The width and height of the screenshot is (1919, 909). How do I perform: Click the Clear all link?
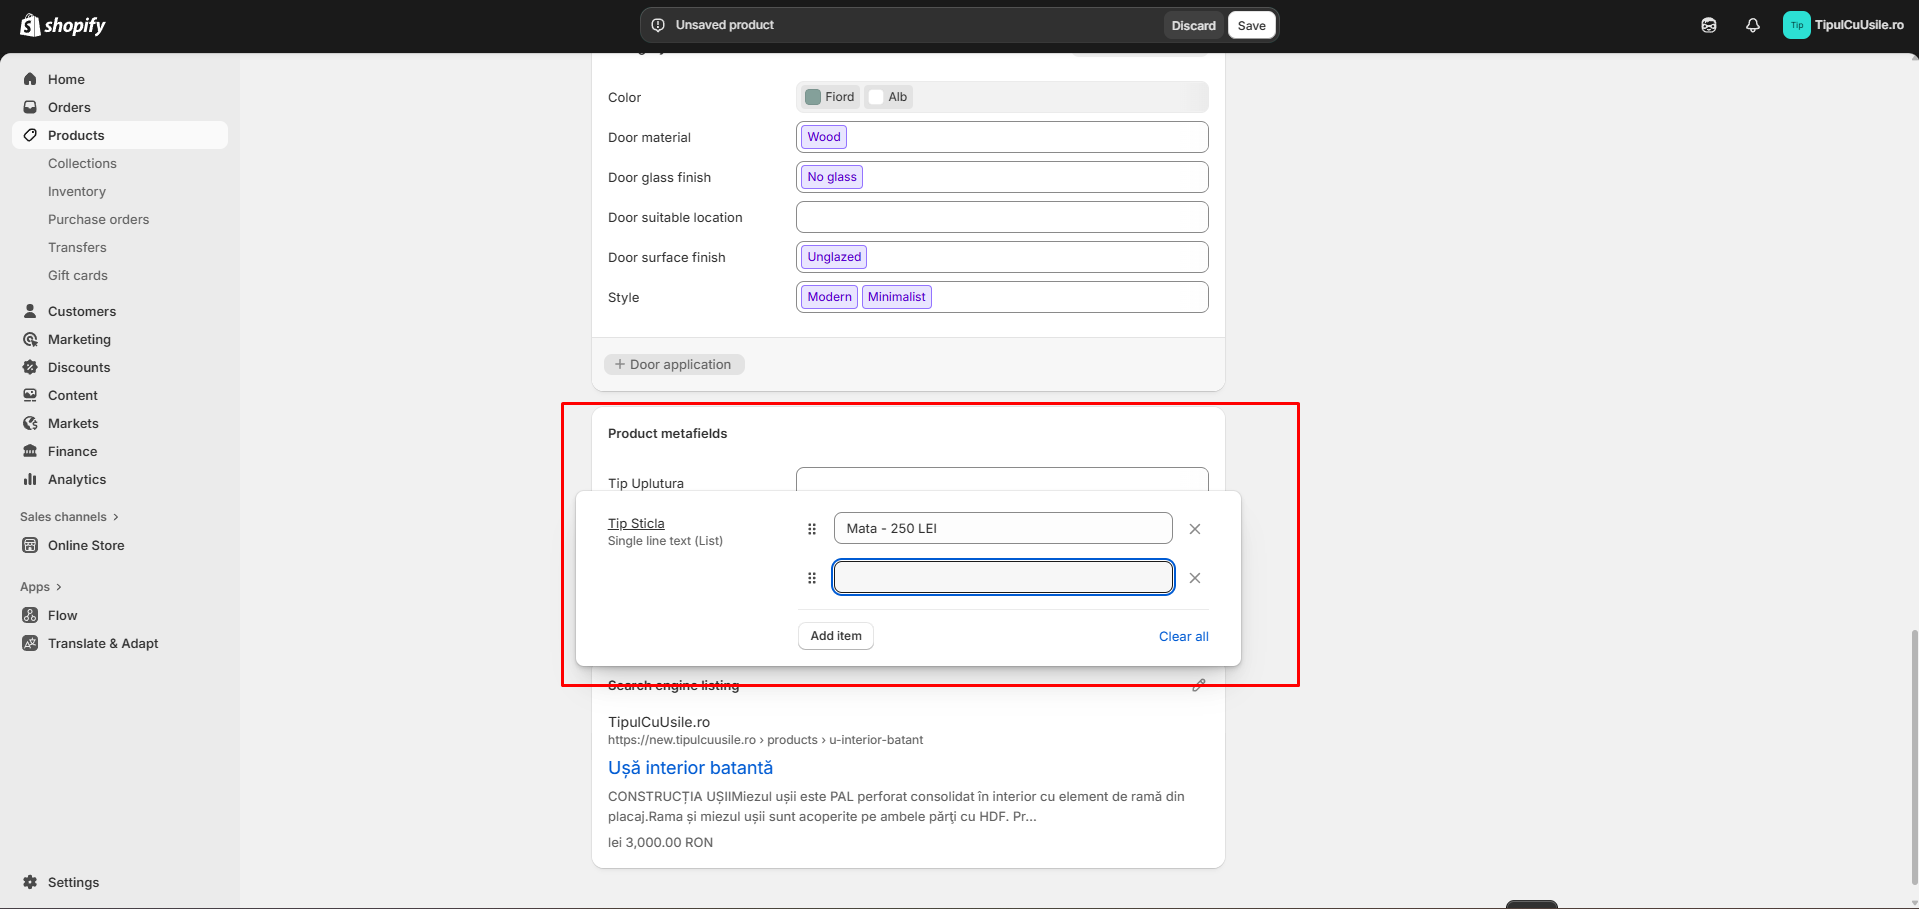coord(1183,637)
